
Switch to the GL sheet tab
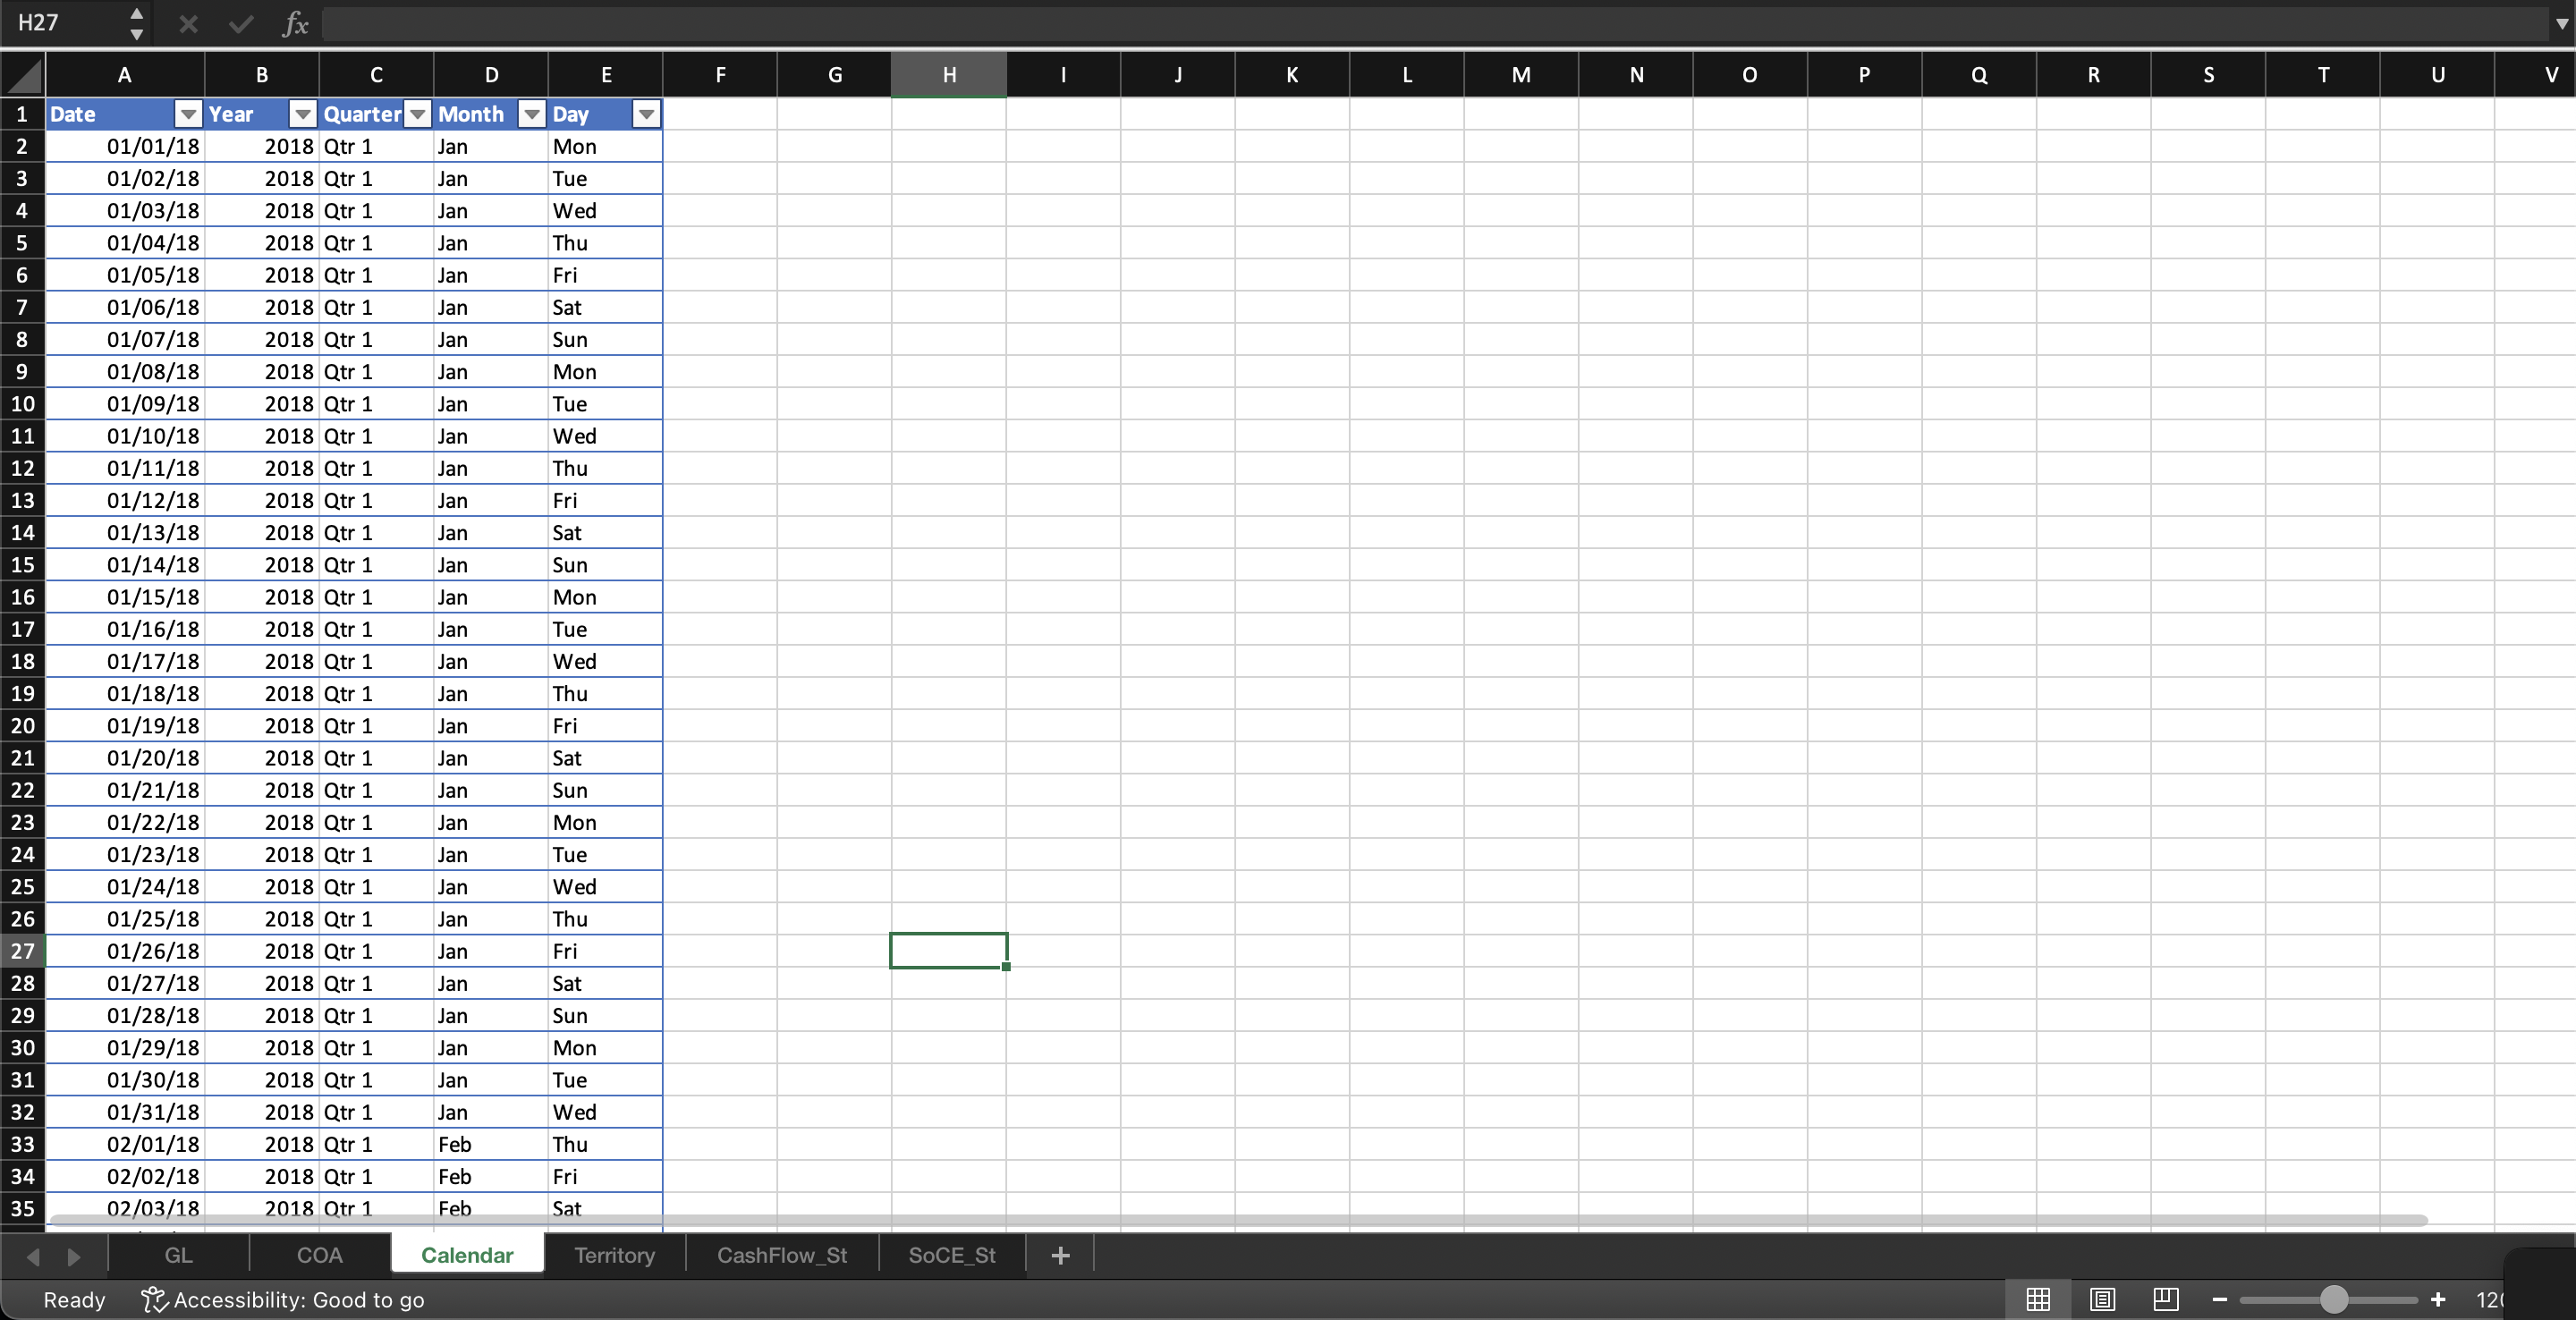pos(178,1255)
